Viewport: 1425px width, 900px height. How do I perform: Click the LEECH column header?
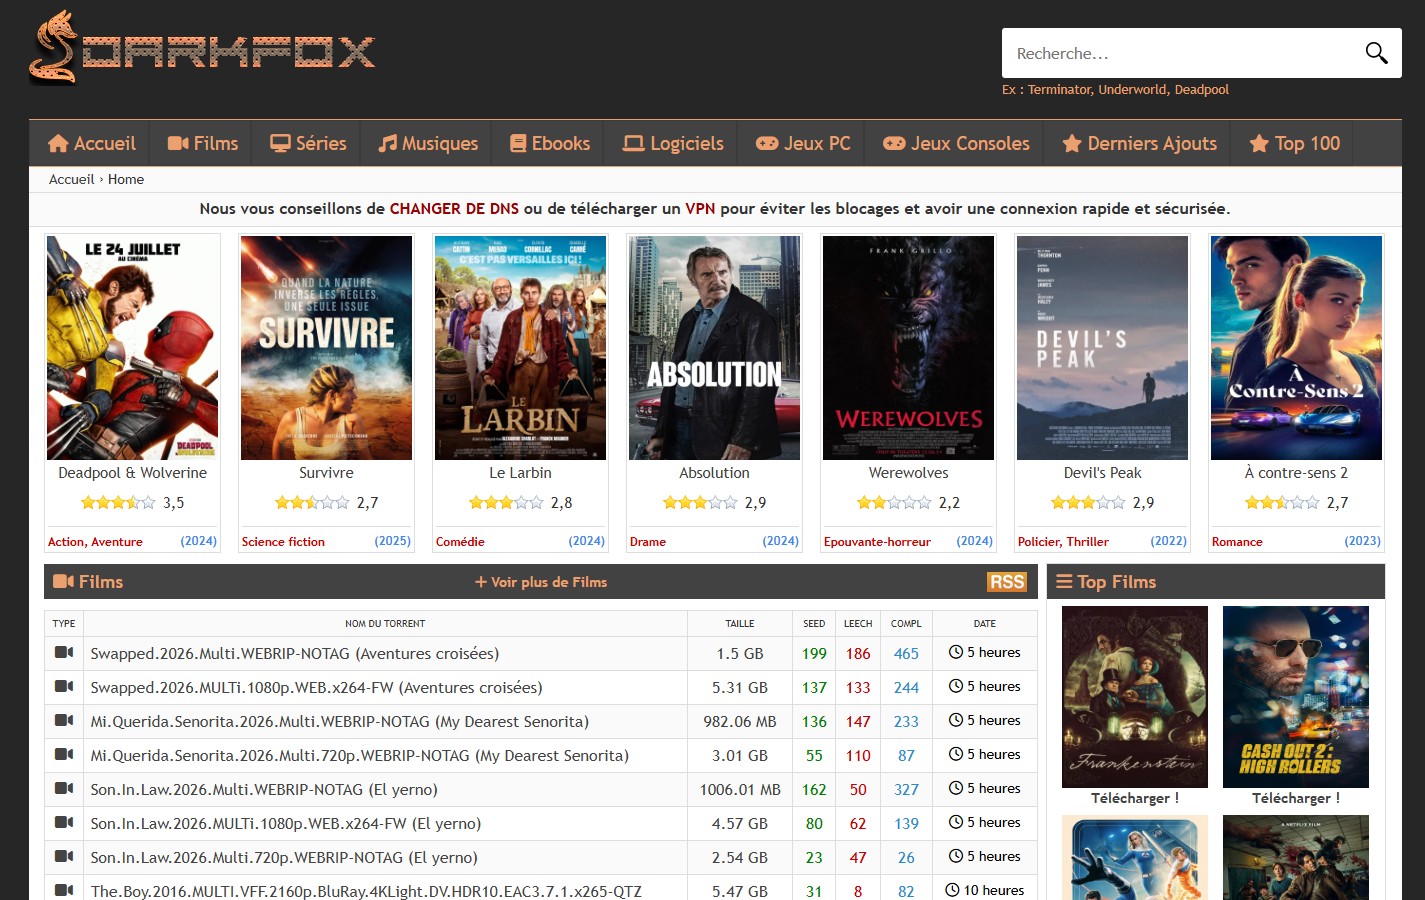pyautogui.click(x=858, y=623)
